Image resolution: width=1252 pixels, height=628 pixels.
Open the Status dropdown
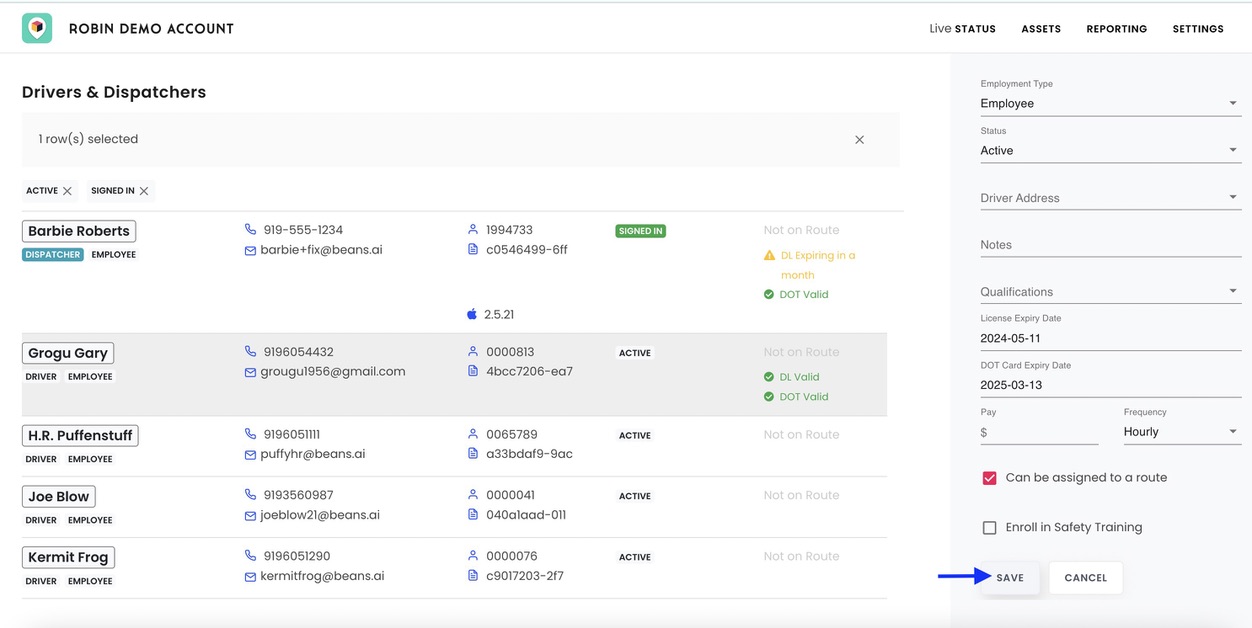[x=1110, y=150]
